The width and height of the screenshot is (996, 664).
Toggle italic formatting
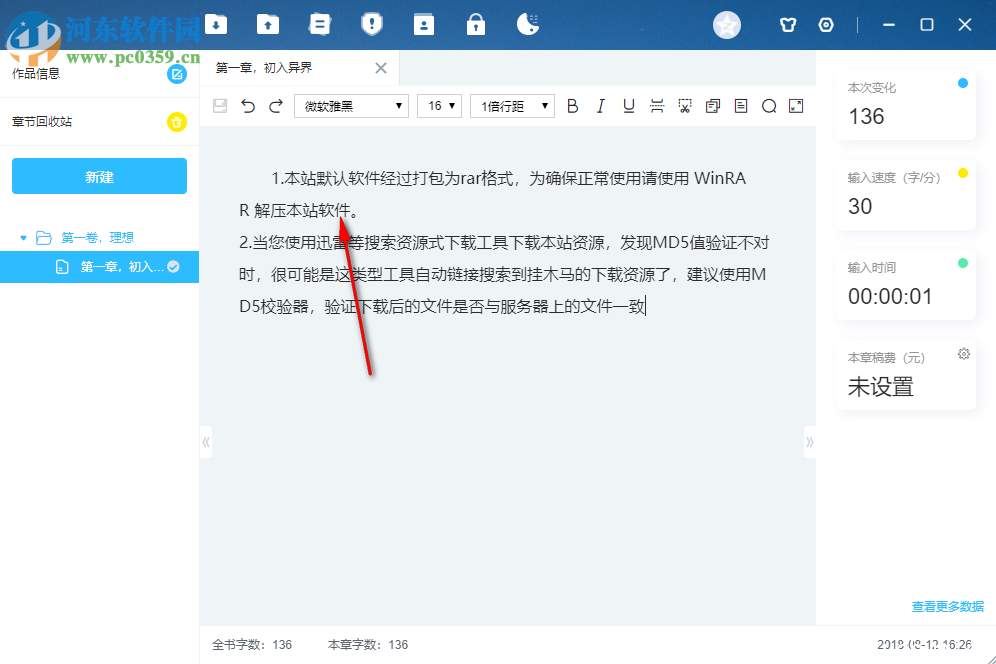(601, 105)
